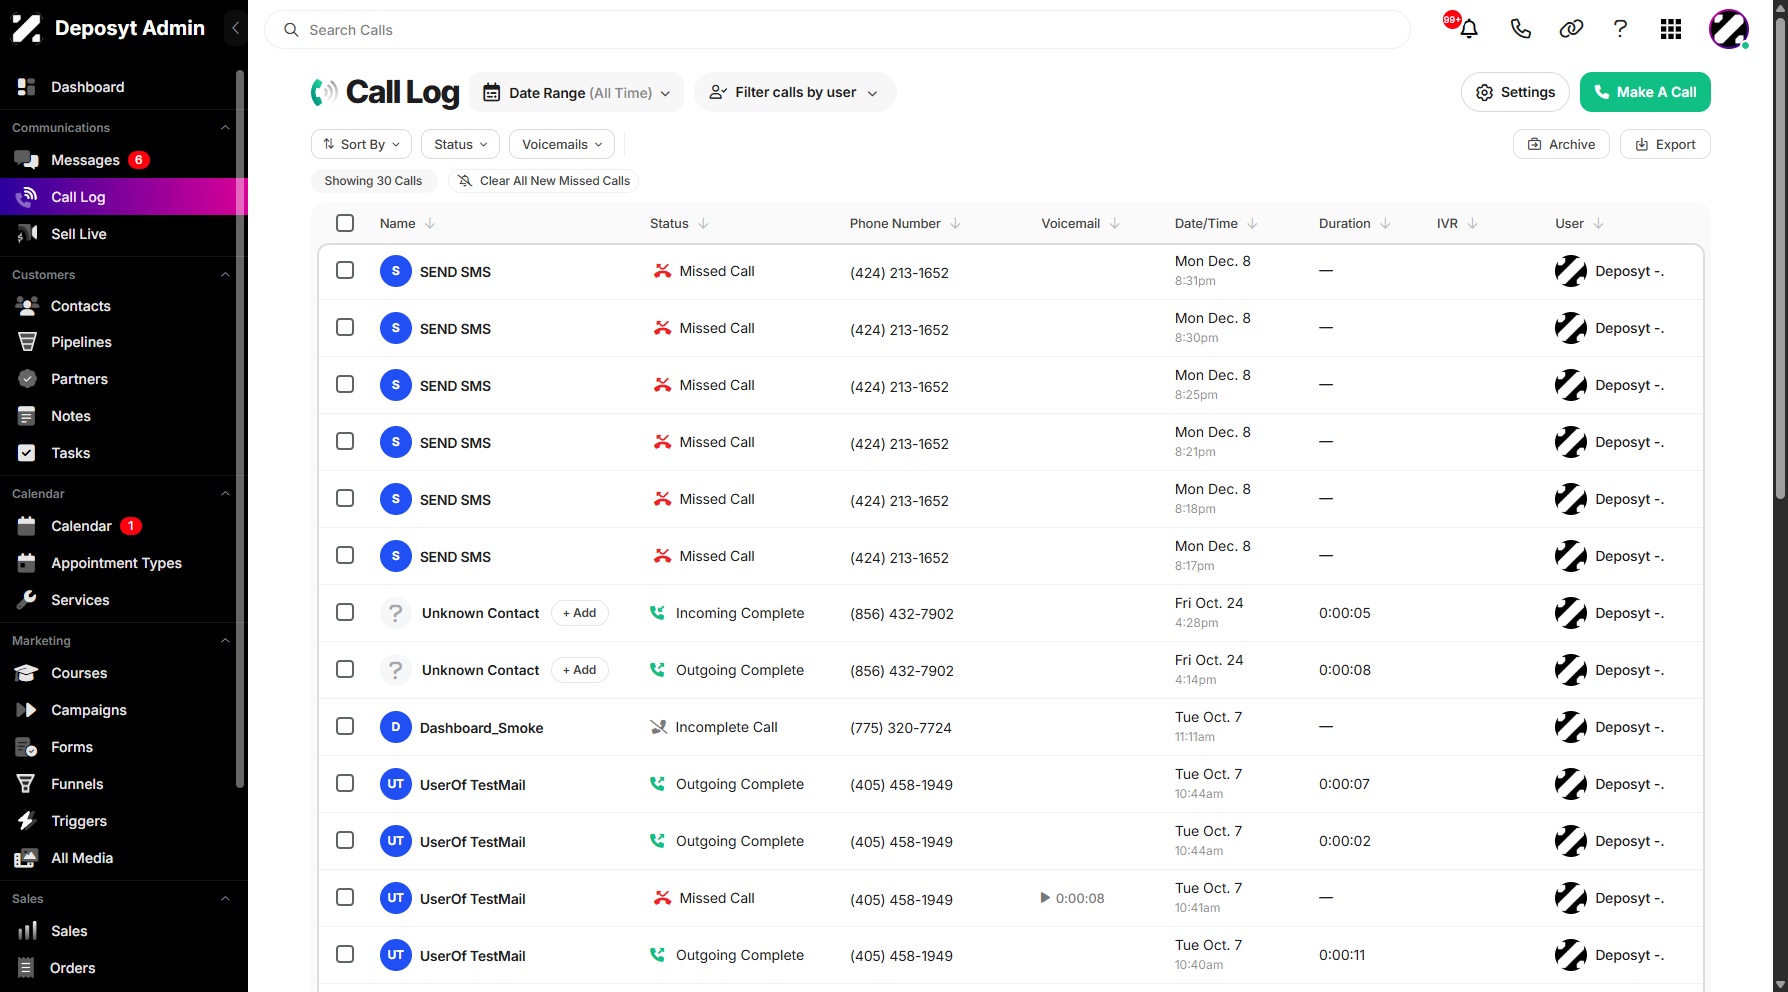This screenshot has height=992, width=1788.
Task: Click the phone dialer icon in header
Action: (1520, 29)
